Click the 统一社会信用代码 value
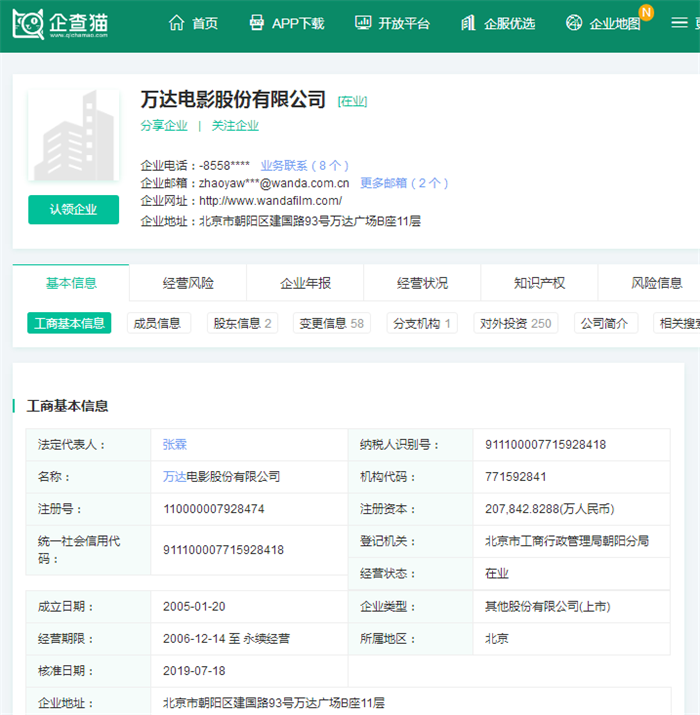The width and height of the screenshot is (700, 715). click(223, 550)
